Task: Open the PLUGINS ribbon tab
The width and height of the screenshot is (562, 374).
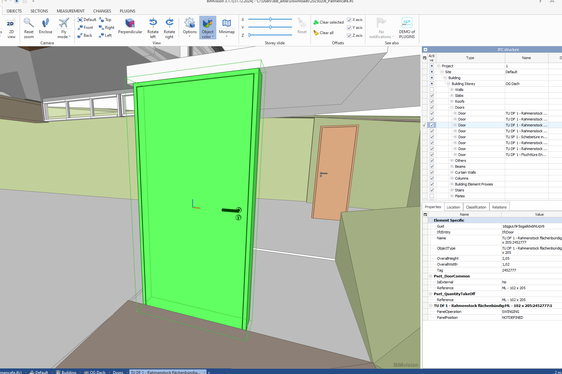Action: (127, 11)
